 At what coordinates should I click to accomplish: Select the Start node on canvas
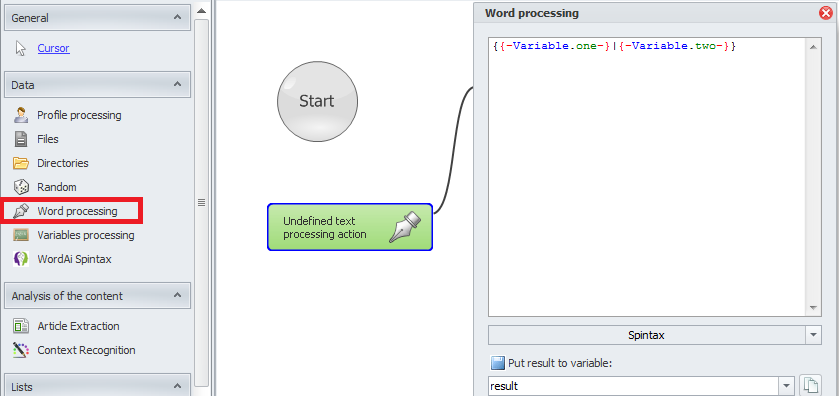[x=317, y=101]
